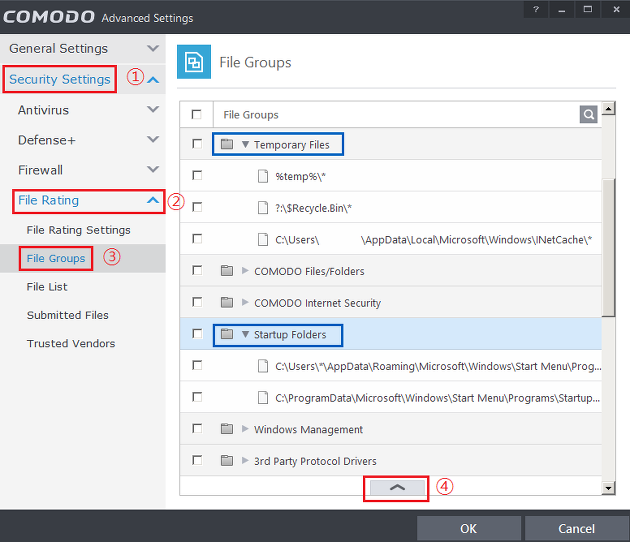Check the ?:\$Recycle.Bin\* entry checkbox

click(197, 207)
